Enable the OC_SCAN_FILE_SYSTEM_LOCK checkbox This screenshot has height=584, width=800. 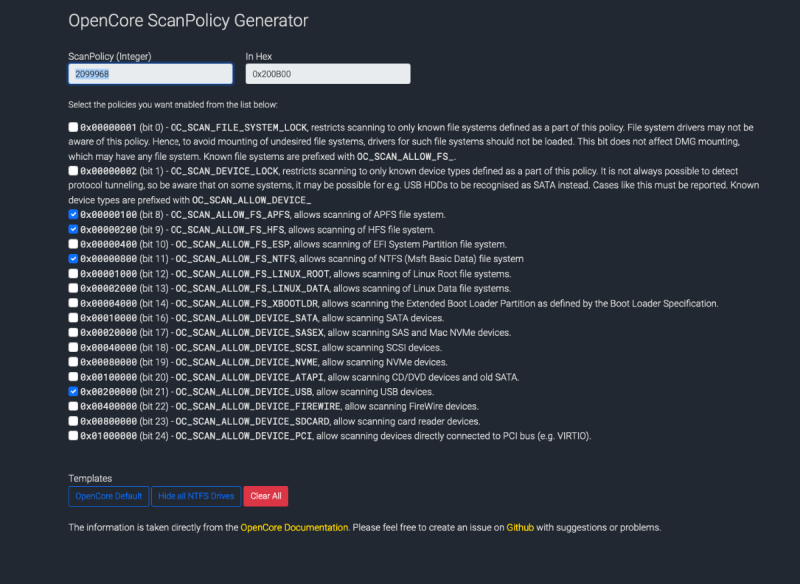tap(72, 126)
